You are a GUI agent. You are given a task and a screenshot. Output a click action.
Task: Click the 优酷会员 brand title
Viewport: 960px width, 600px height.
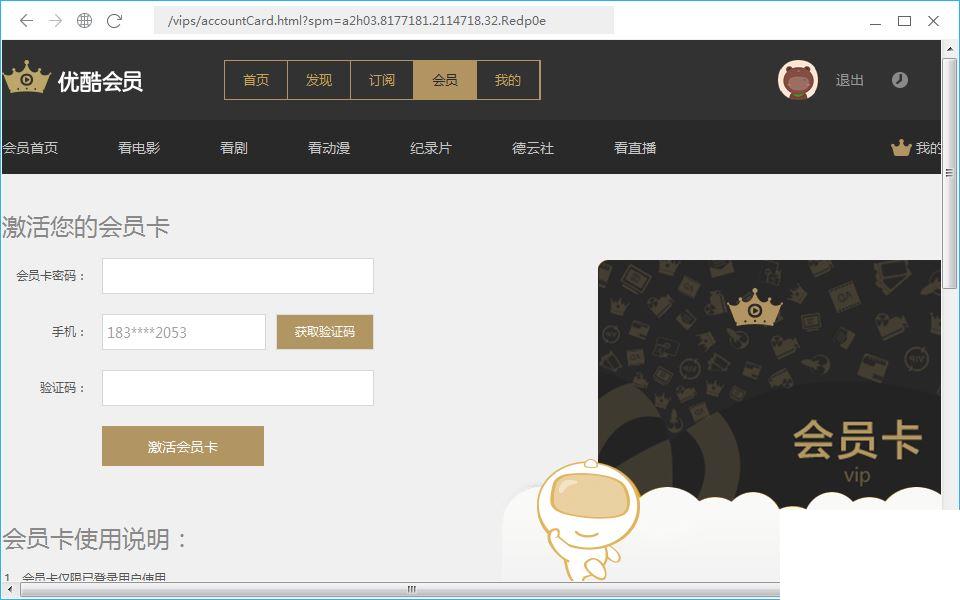[100, 81]
